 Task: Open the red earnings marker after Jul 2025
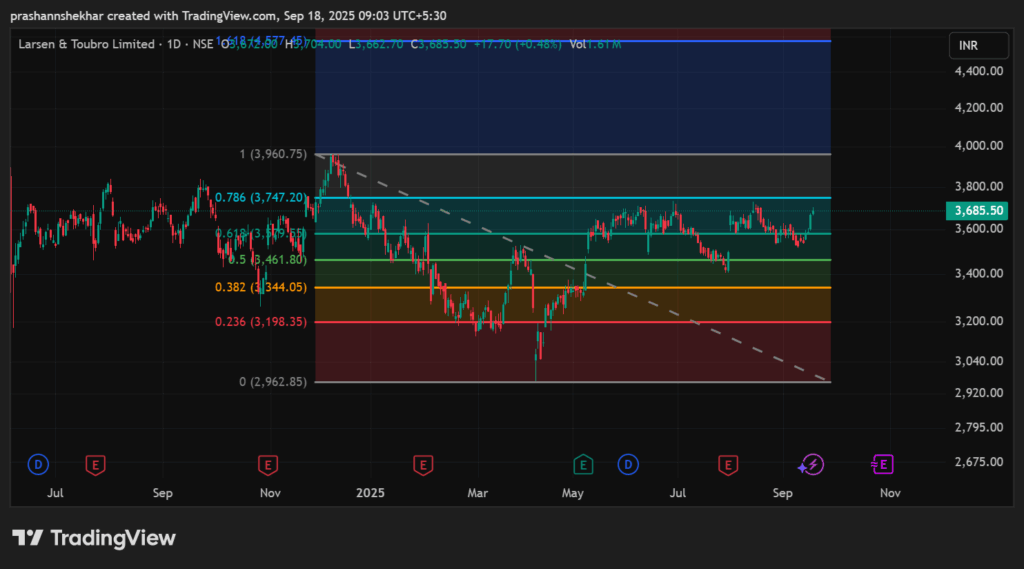click(x=728, y=464)
